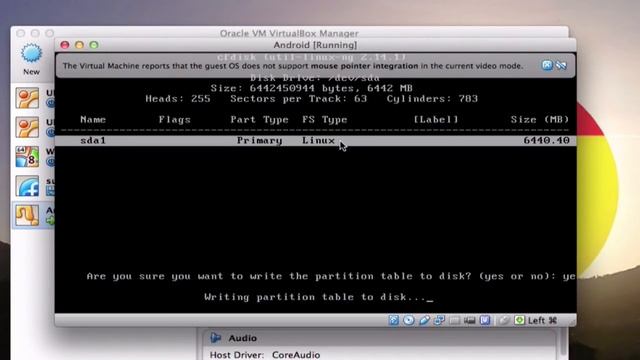640x360 pixels.
Task: Select the second Ubuntu VM icon in Manager list
Action: [x=27, y=127]
